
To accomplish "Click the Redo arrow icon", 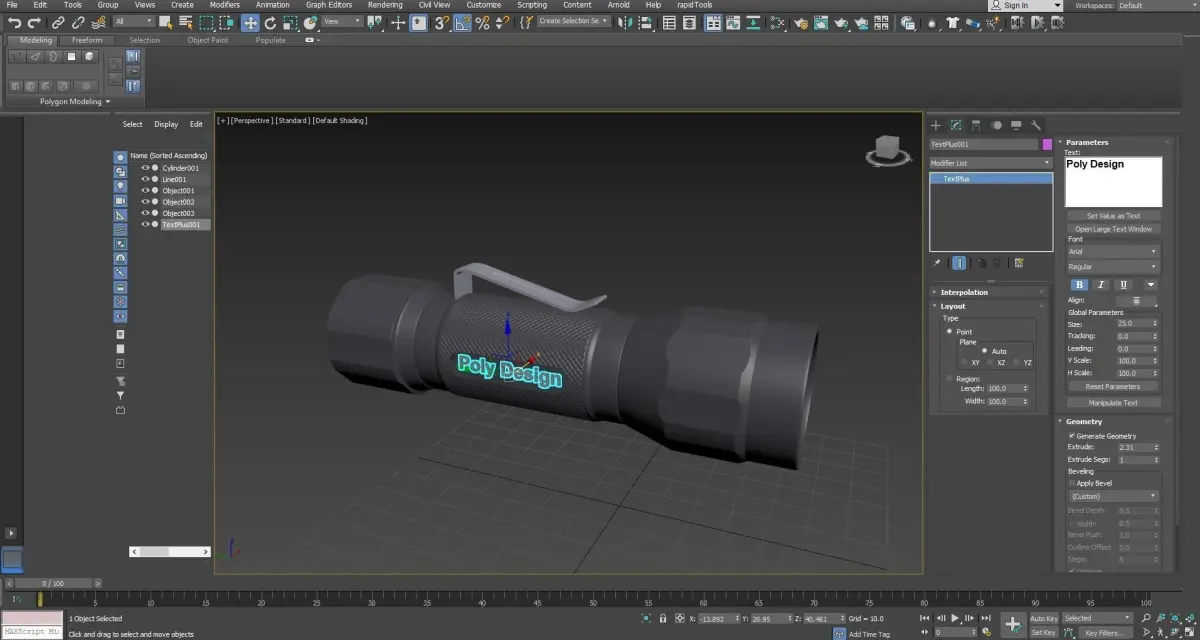I will tap(35, 23).
